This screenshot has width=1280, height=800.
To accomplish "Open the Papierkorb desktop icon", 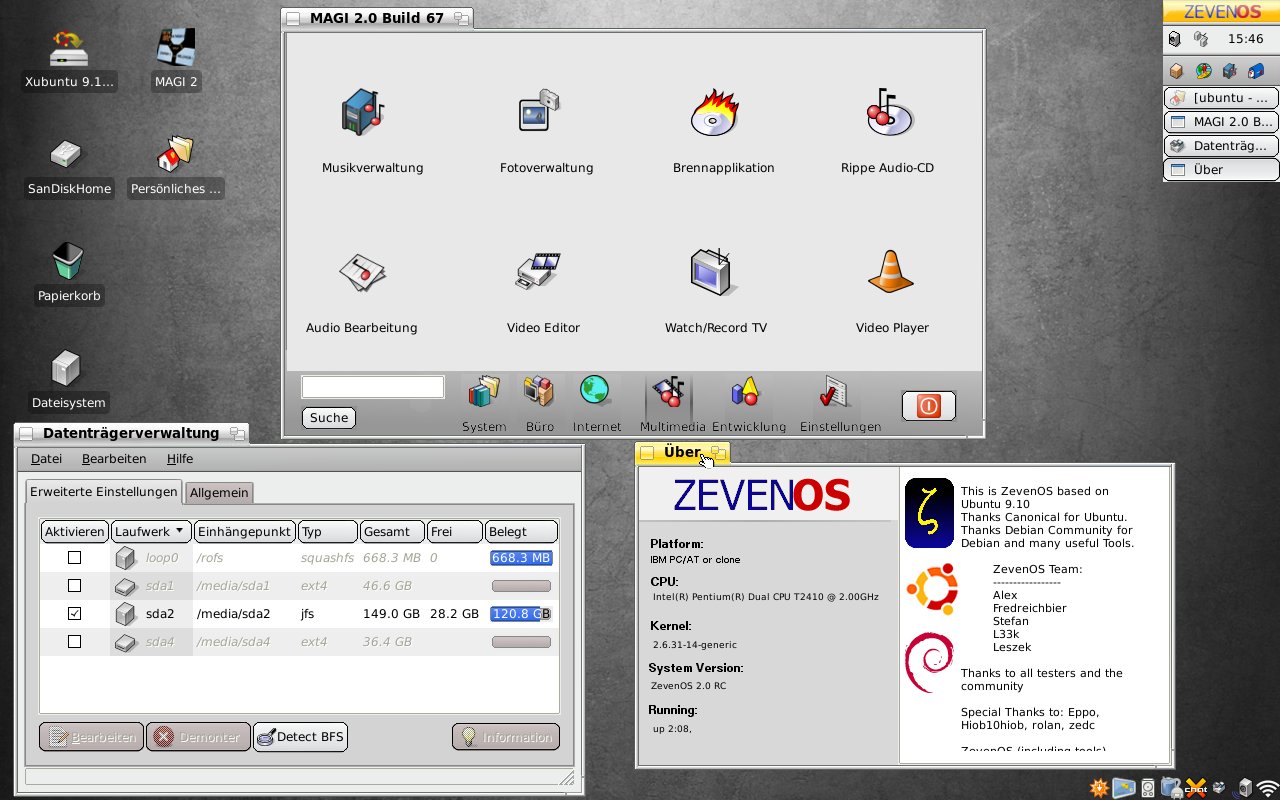I will 68,273.
